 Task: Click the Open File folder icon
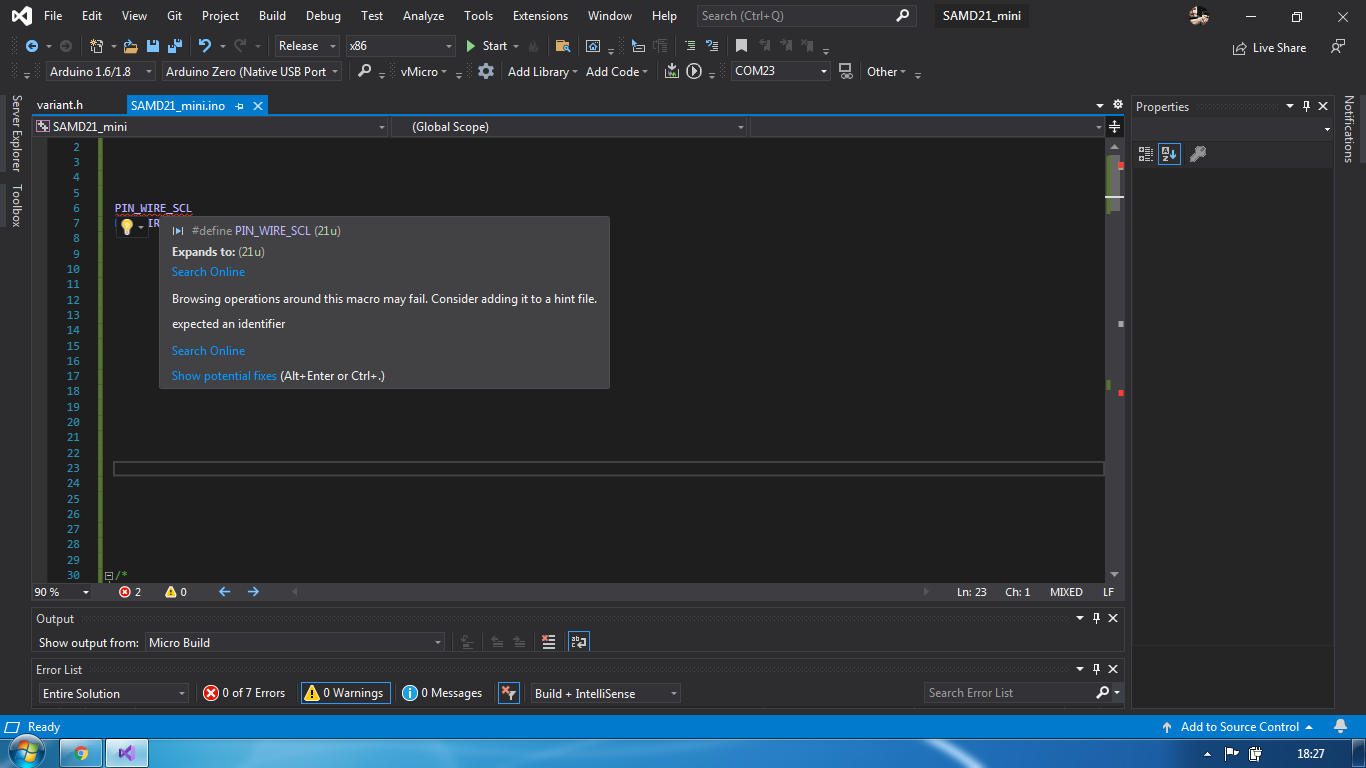tap(130, 46)
